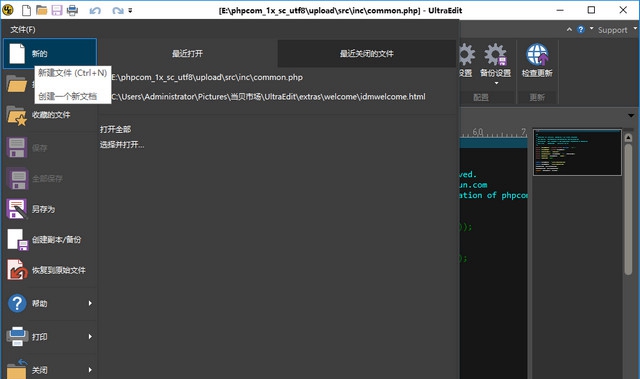
Task: Select 新的 new file menu entry
Action: click(50, 53)
